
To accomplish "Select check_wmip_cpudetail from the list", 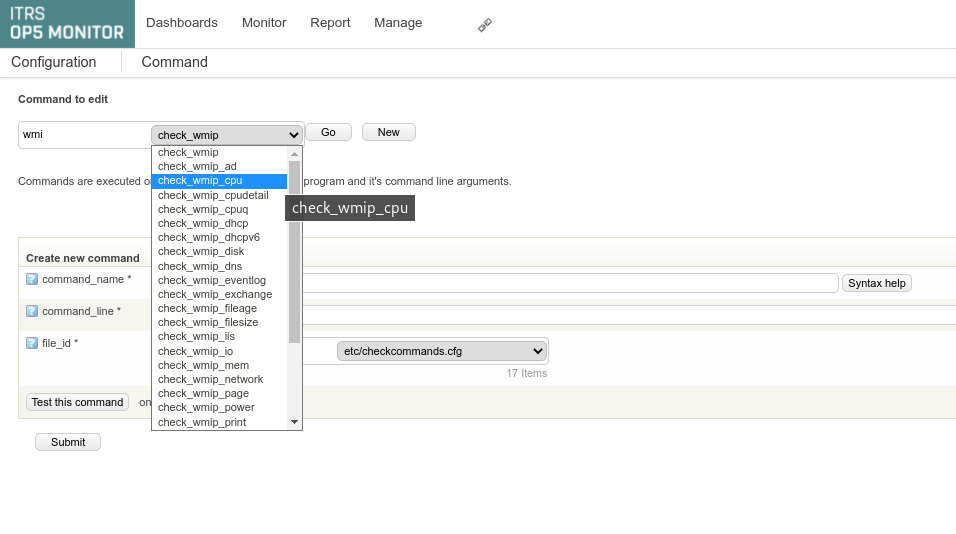I will 219,196.
